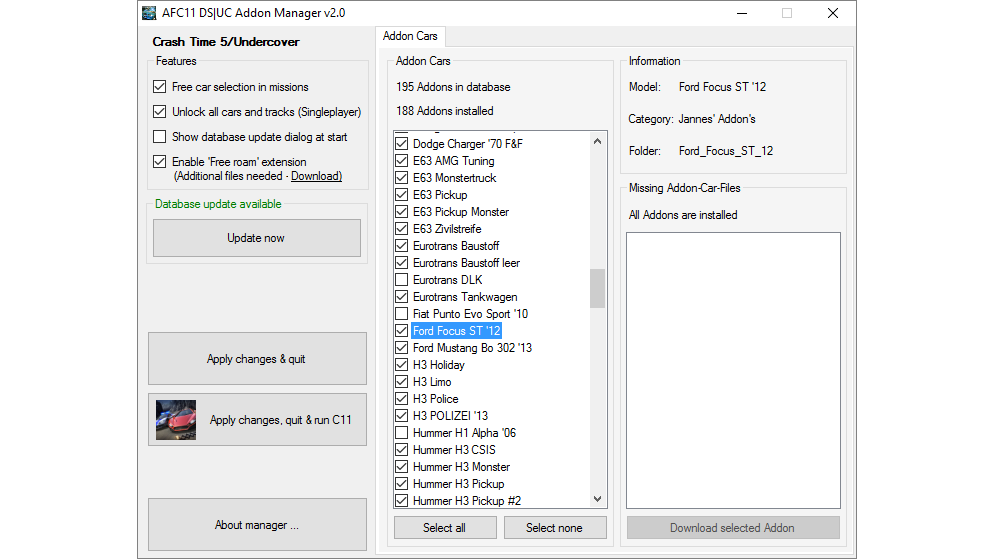Click the Update now button
The image size is (994, 559).
point(257,238)
